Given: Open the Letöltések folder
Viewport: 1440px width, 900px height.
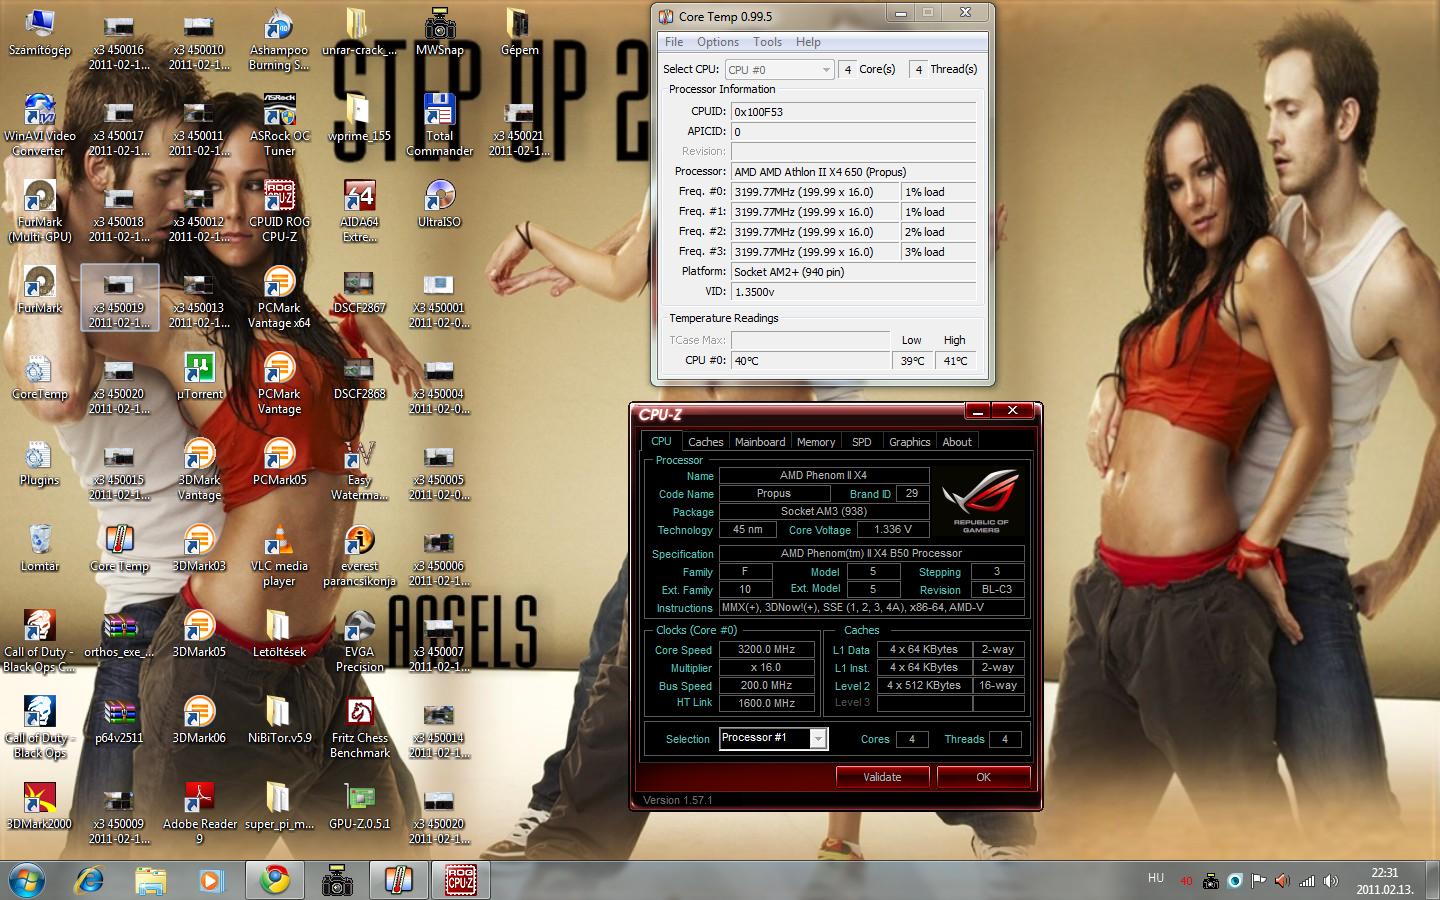Looking at the screenshot, I should pyautogui.click(x=279, y=634).
